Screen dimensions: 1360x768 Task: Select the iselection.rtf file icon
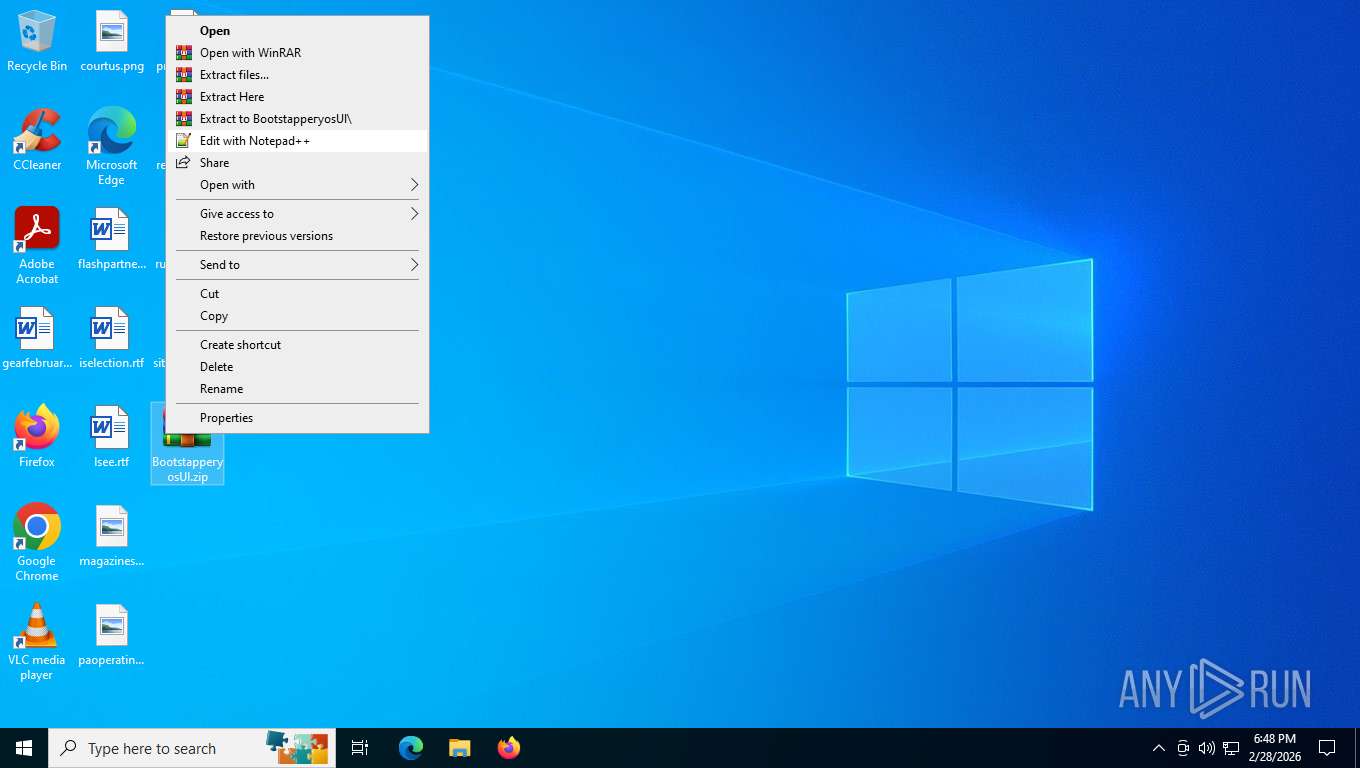112,339
